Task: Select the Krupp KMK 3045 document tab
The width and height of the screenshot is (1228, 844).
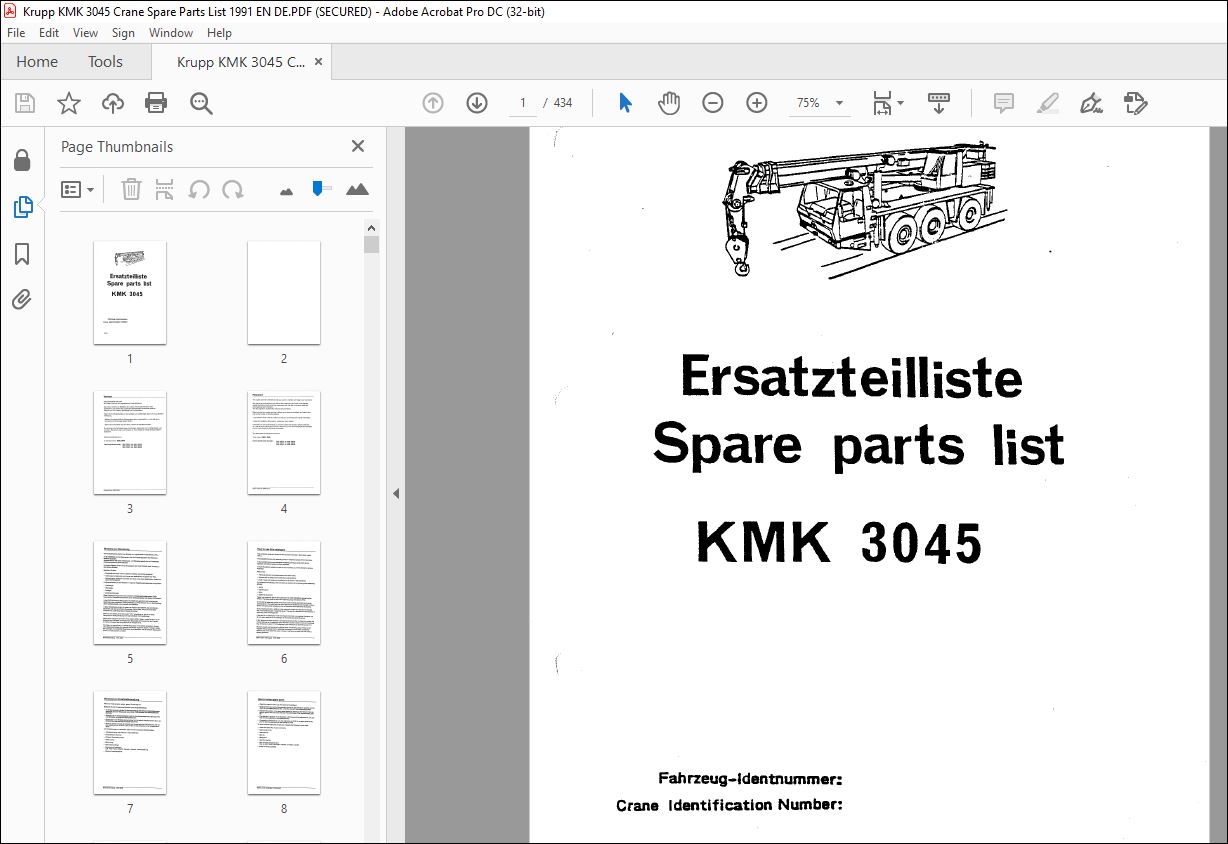Action: [x=241, y=62]
